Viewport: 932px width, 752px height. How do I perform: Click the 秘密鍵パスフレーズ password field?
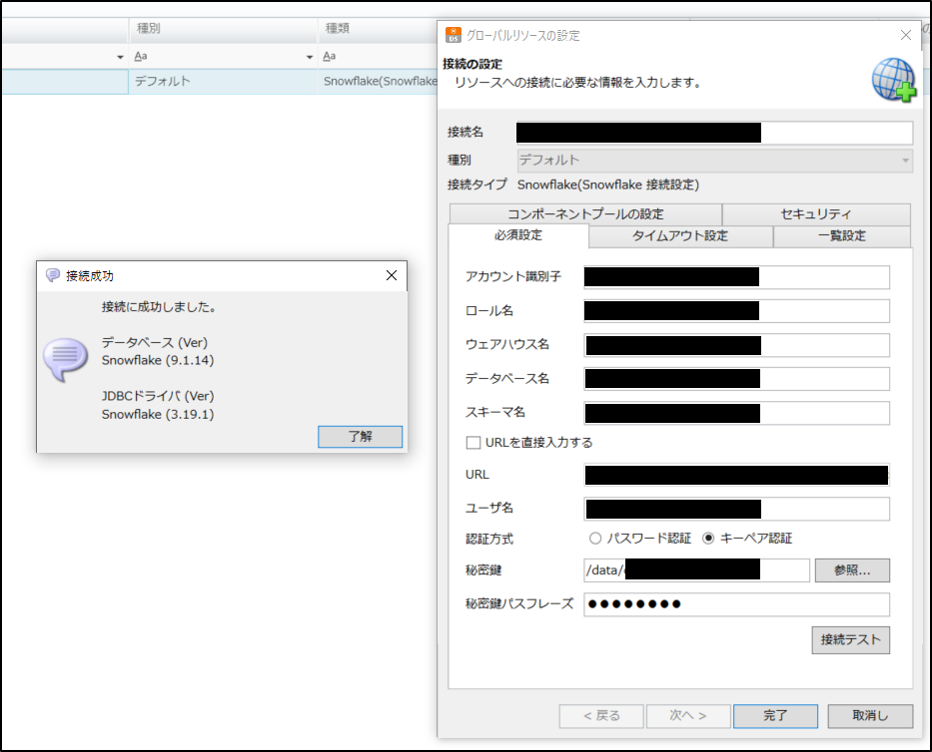pos(736,605)
